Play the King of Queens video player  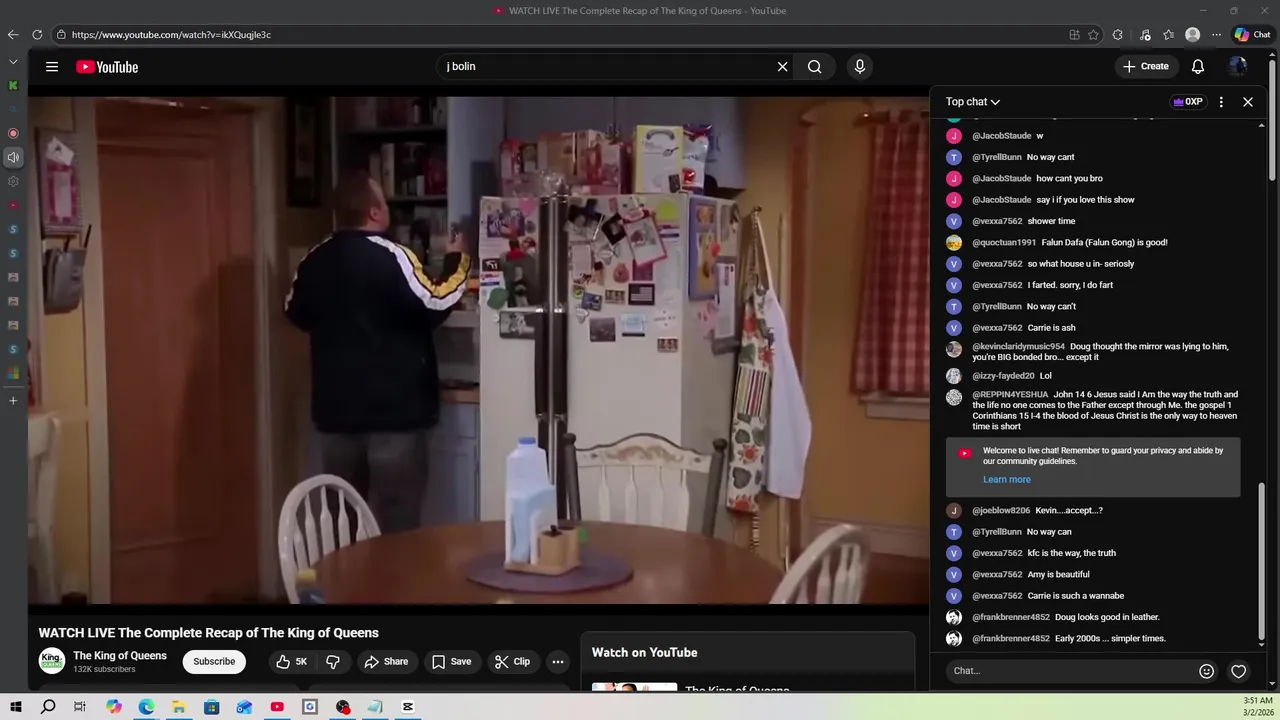(478, 350)
